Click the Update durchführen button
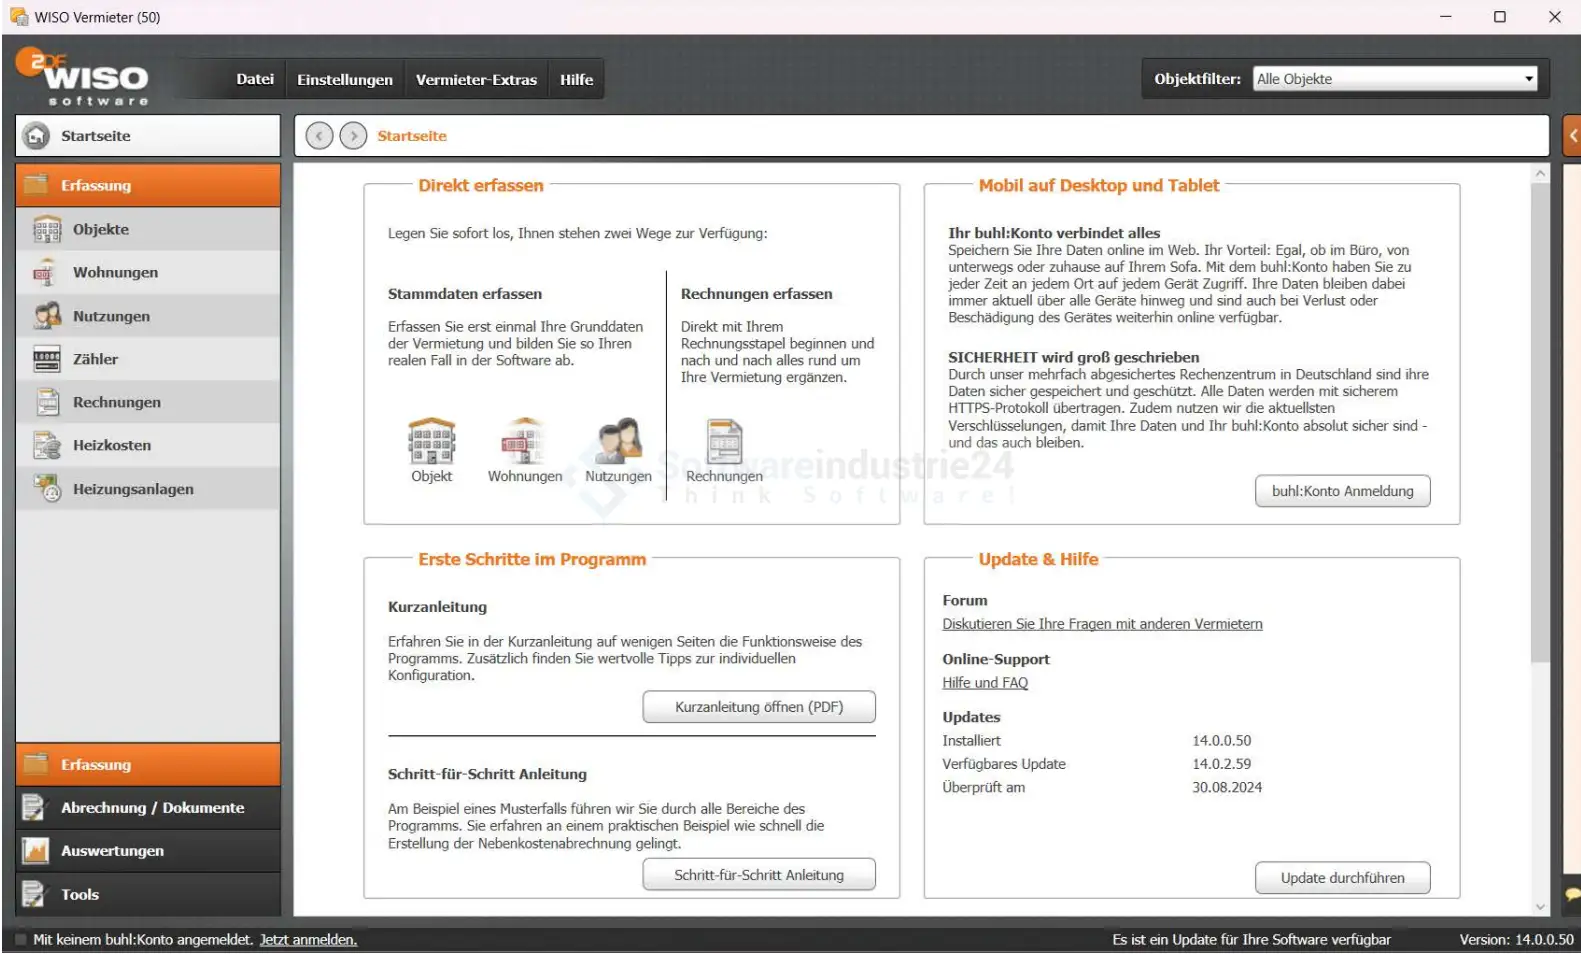The image size is (1581, 954). point(1342,878)
